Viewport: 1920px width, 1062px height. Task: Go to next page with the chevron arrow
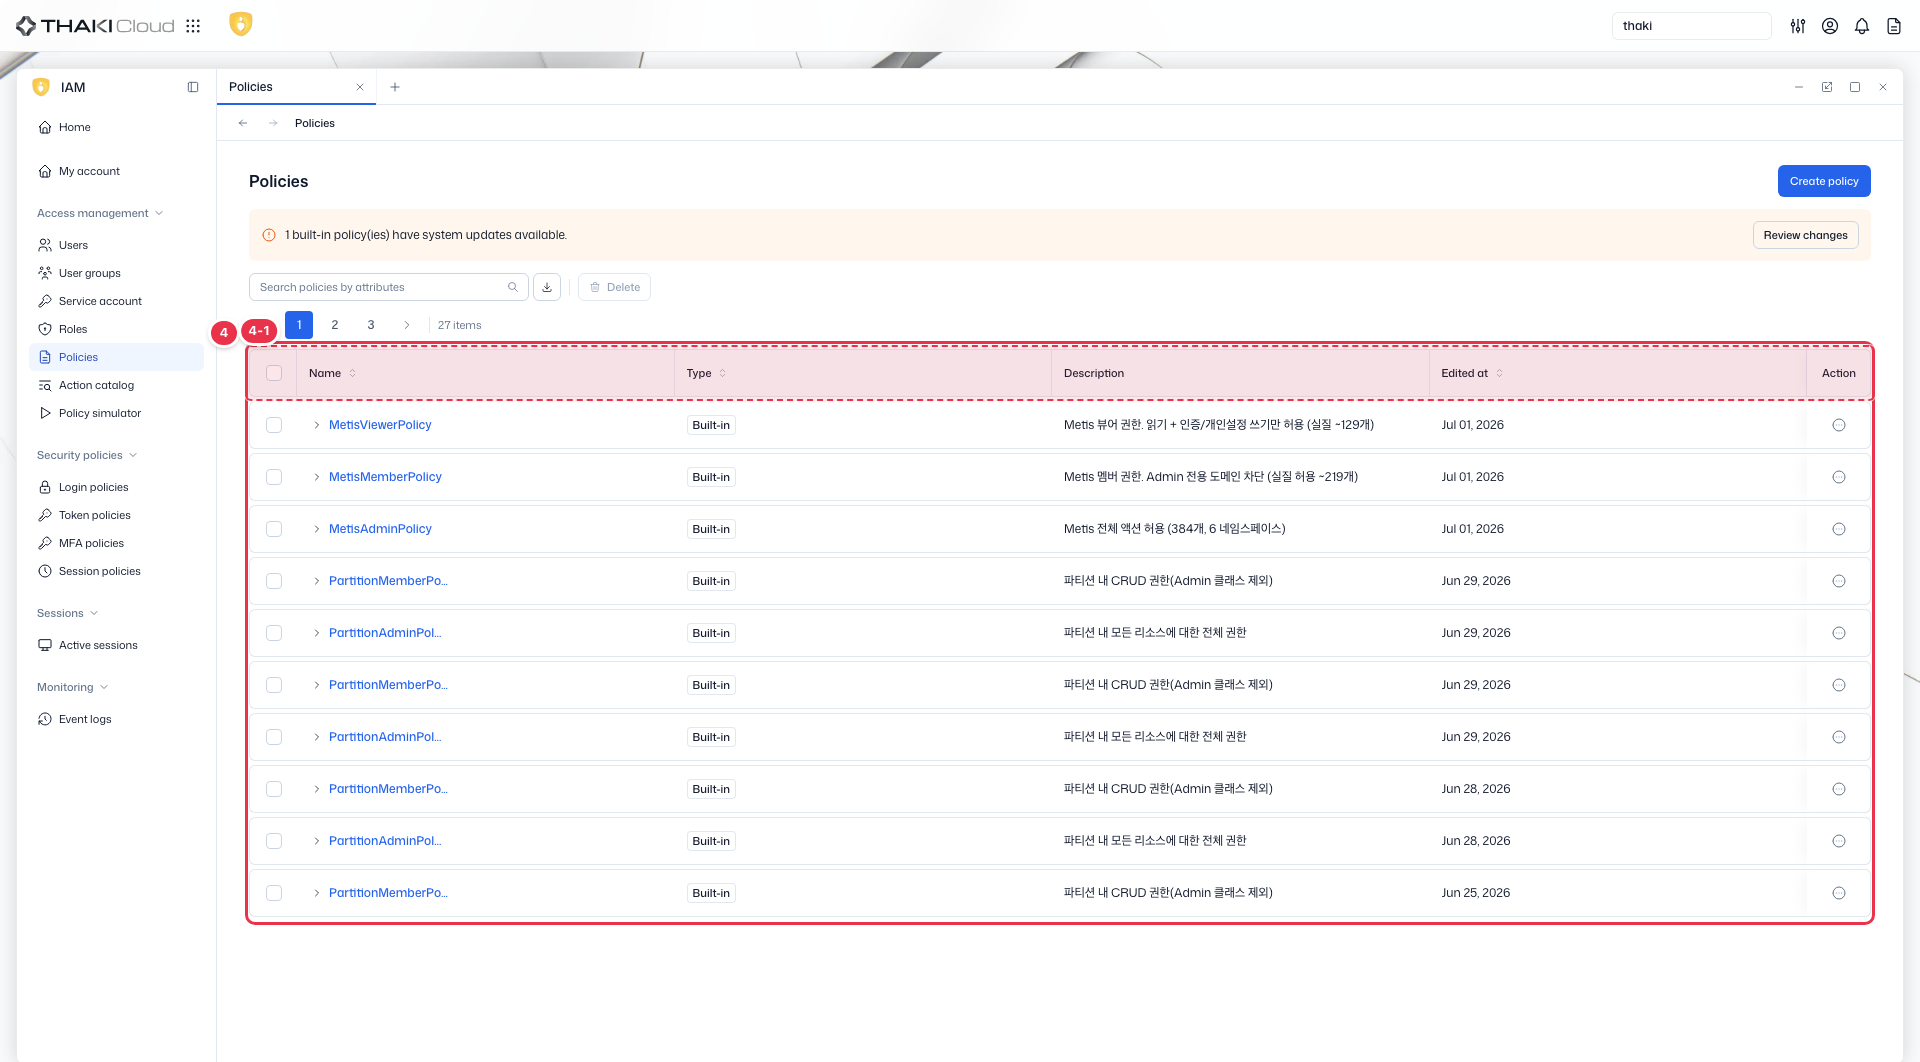click(407, 325)
